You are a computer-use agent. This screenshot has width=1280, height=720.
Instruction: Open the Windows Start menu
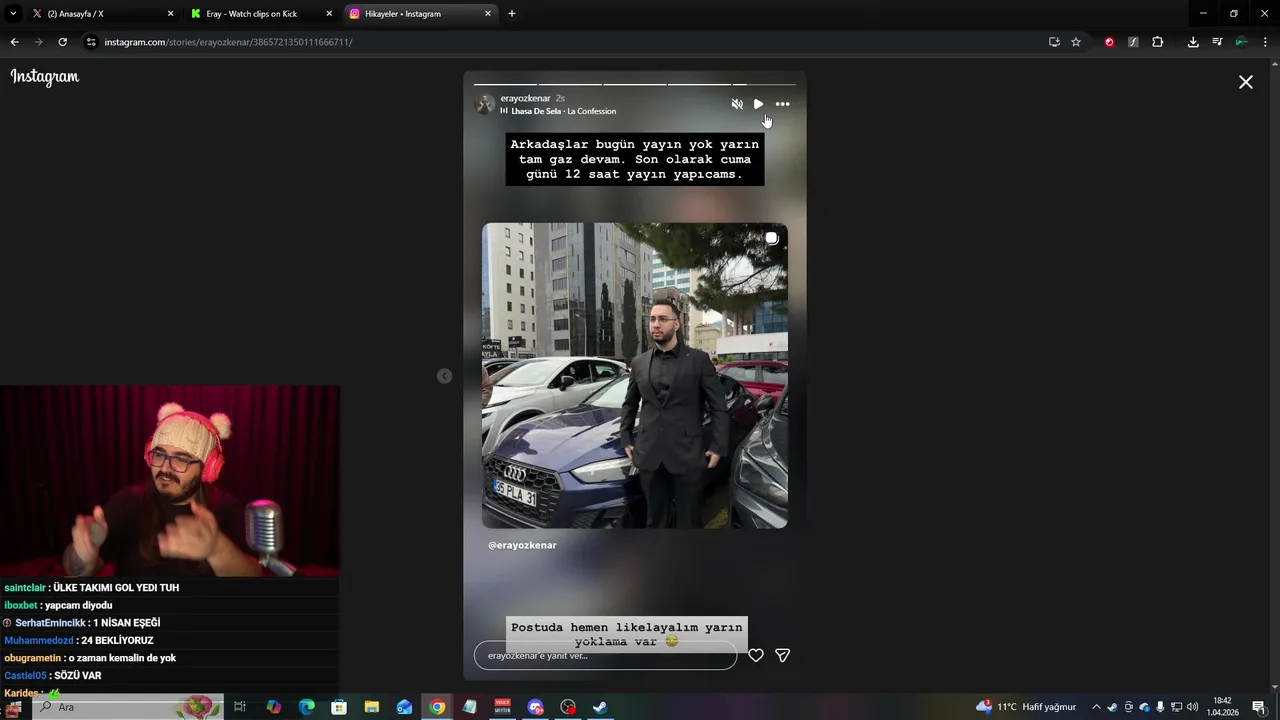(14, 707)
